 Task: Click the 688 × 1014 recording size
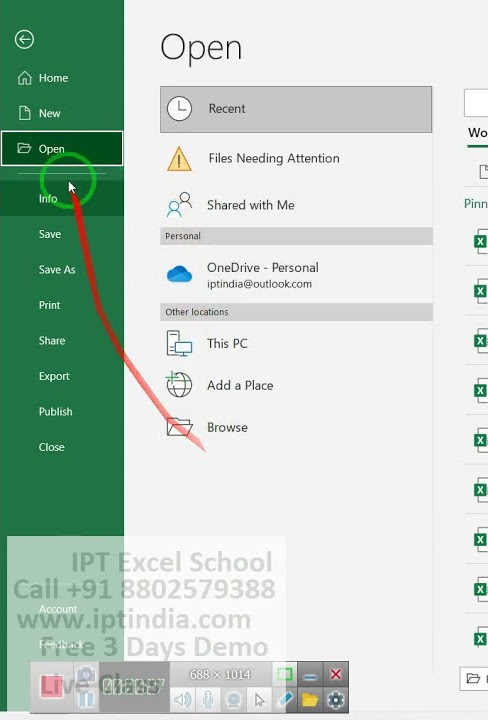point(220,675)
